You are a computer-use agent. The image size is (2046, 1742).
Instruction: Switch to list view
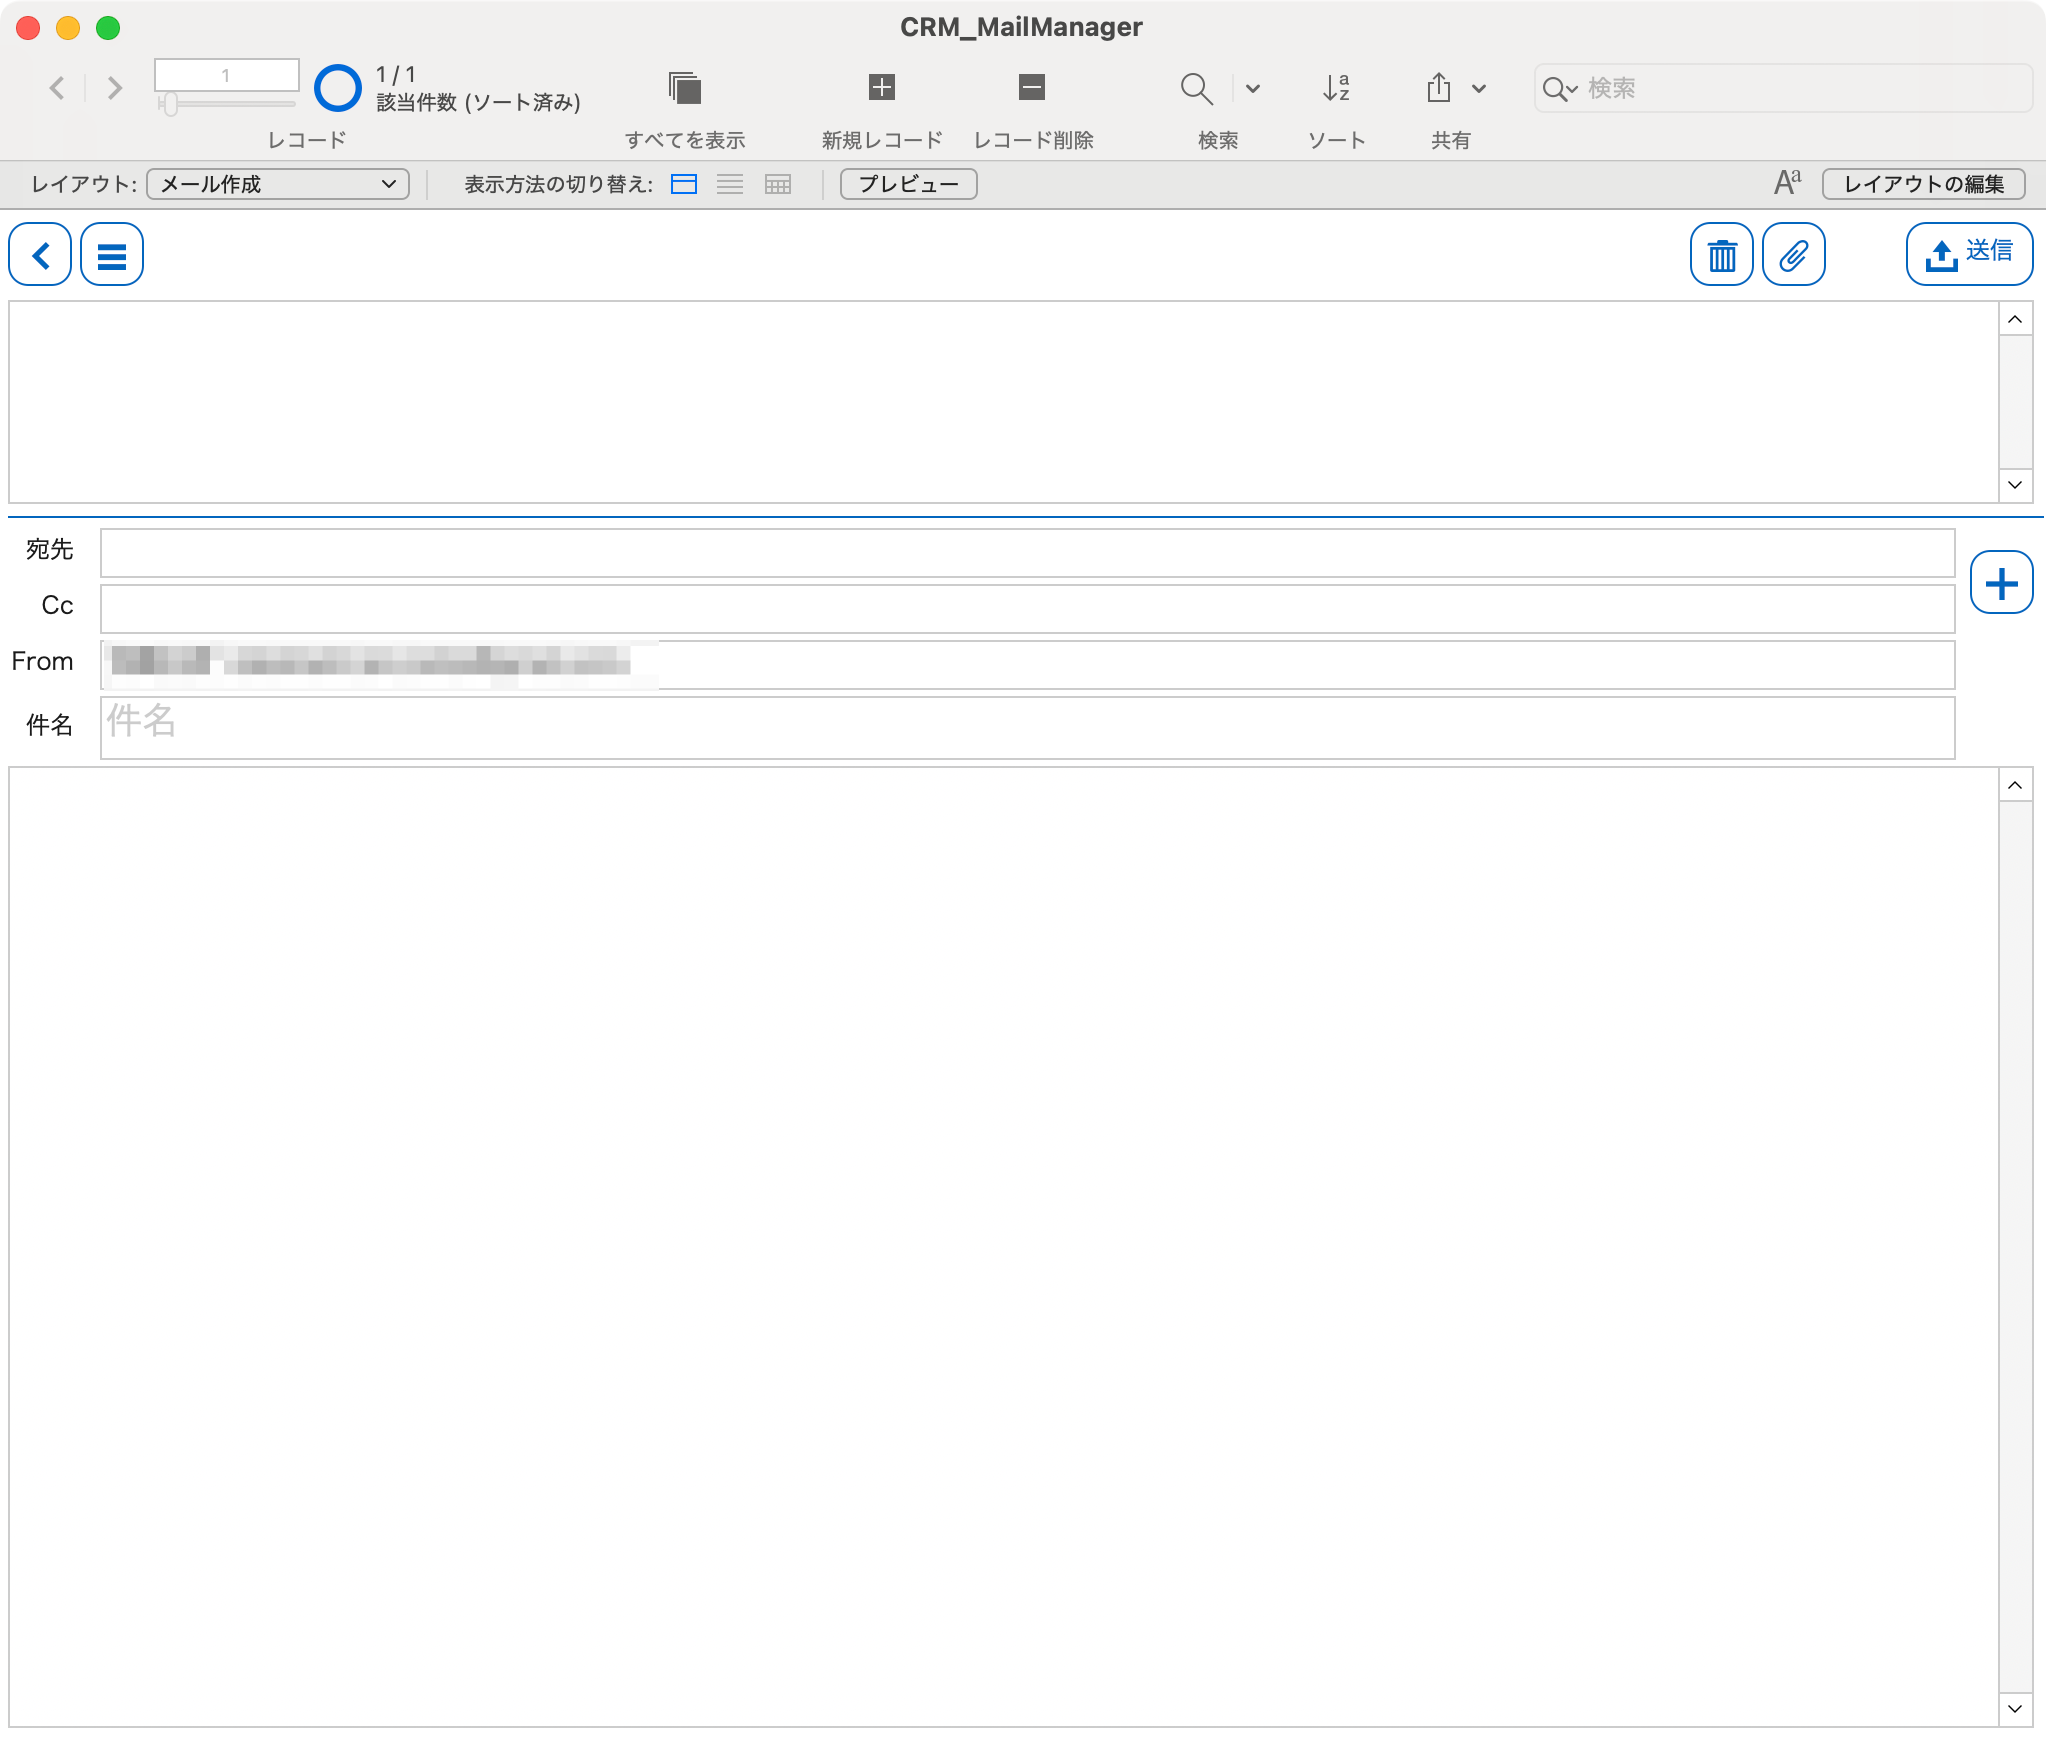pos(730,184)
